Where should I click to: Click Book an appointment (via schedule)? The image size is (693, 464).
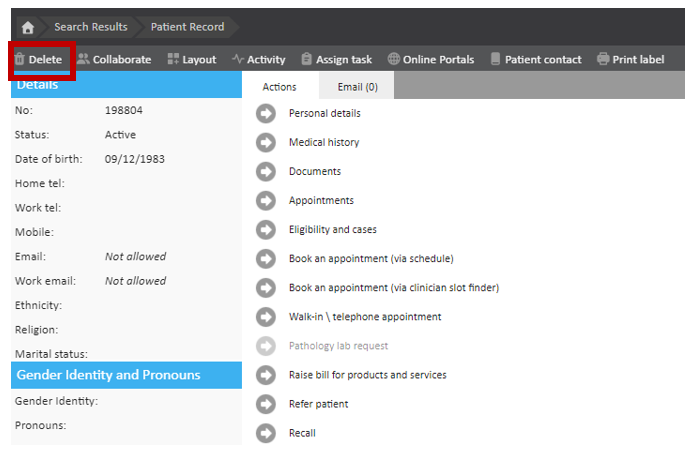[x=371, y=259]
